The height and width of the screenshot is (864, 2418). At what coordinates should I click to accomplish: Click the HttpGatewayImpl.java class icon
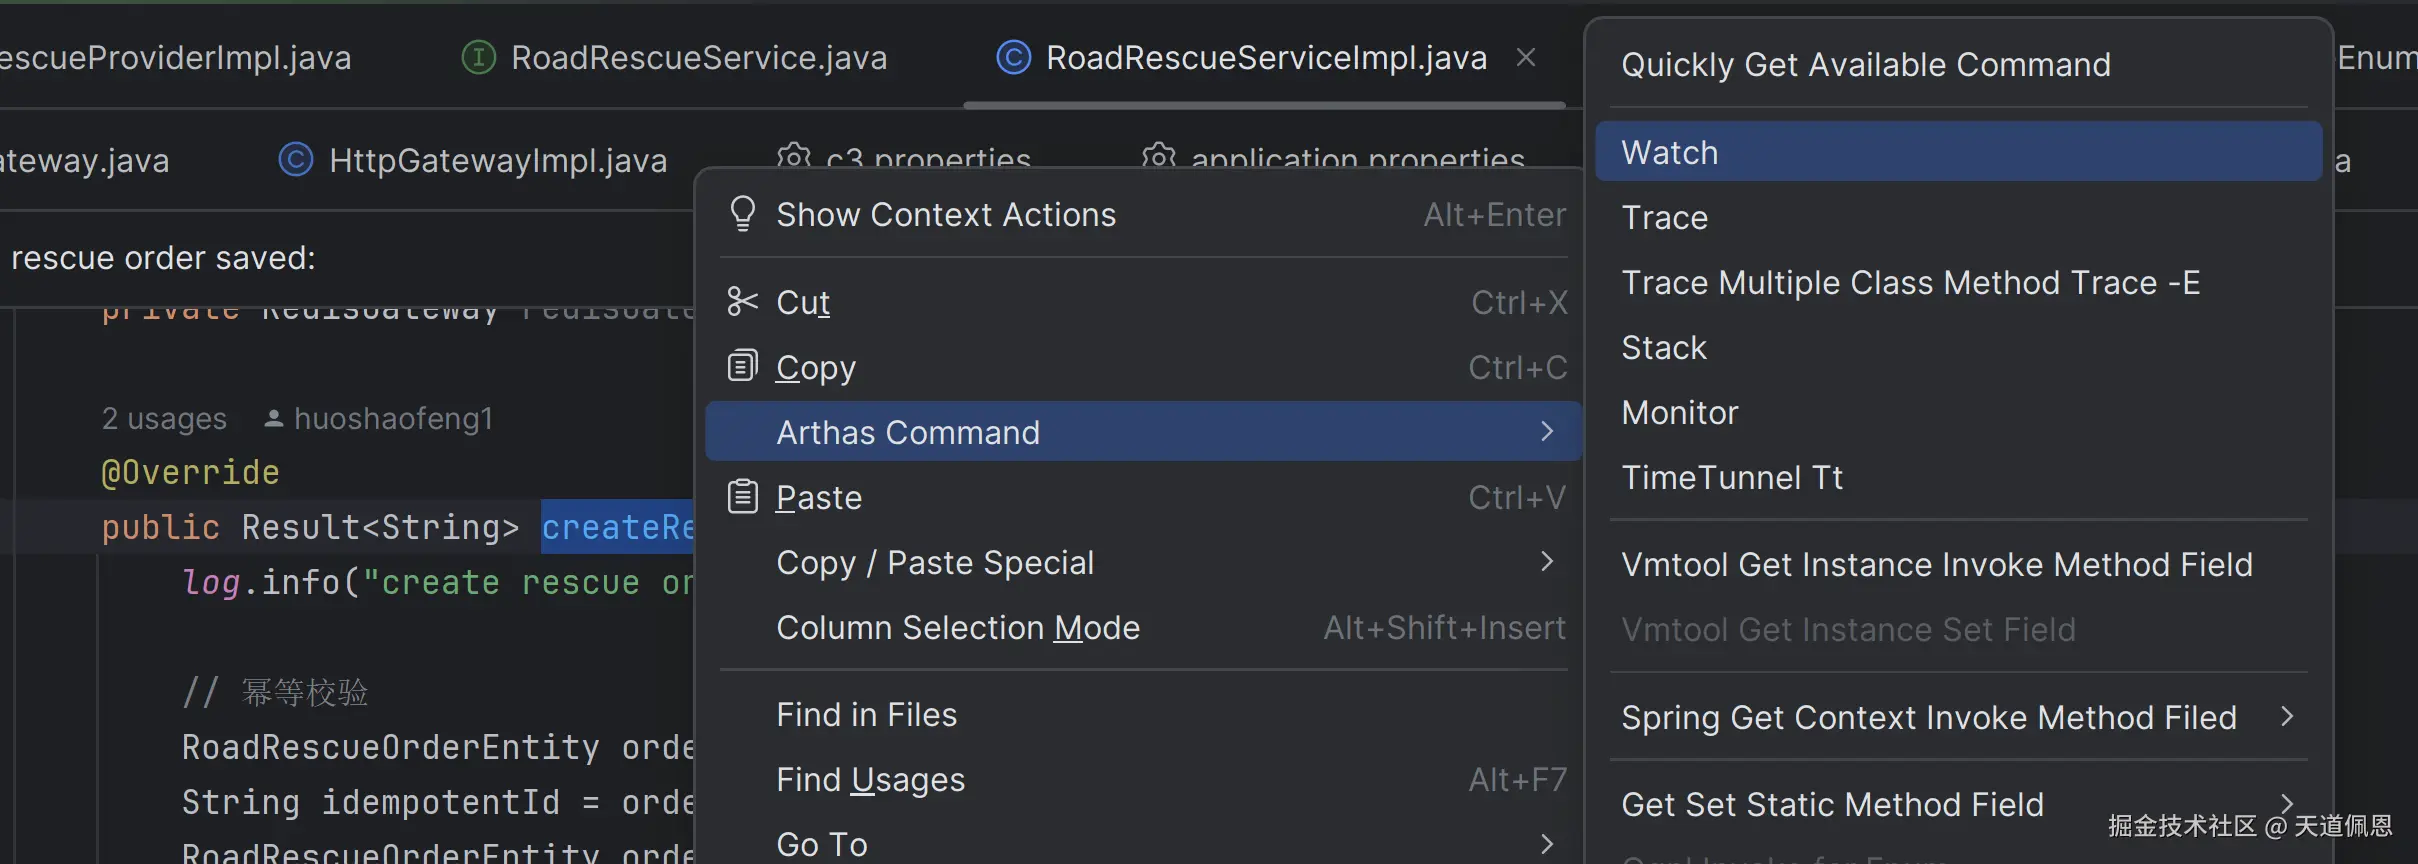coord(296,160)
